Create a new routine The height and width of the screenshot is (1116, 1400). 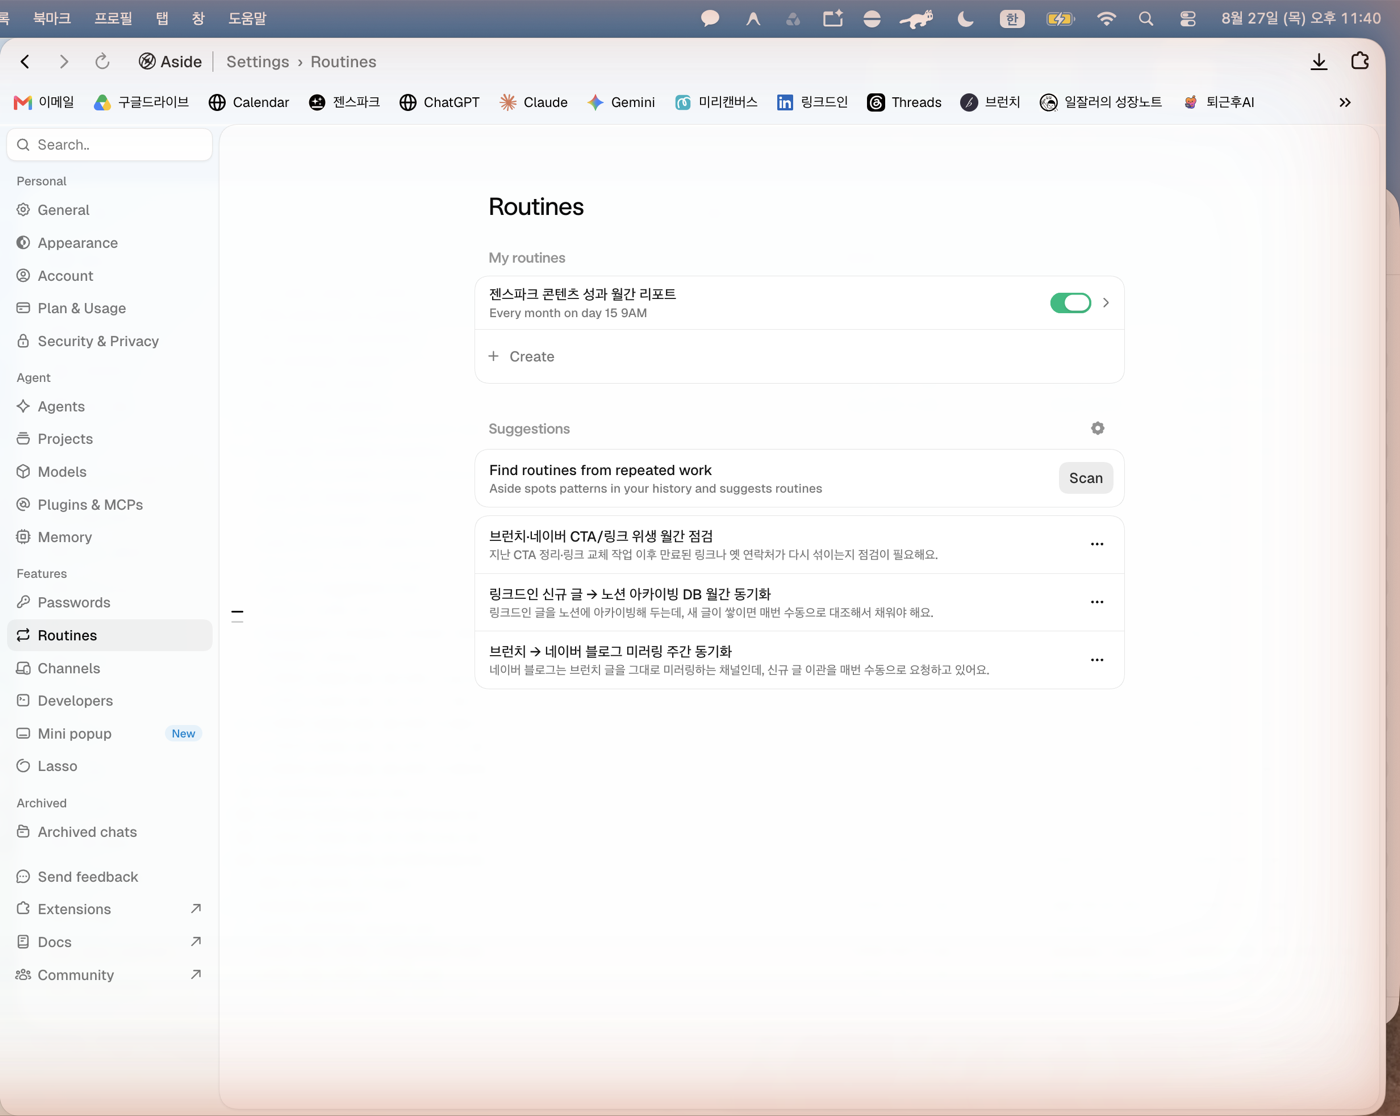[x=799, y=356]
